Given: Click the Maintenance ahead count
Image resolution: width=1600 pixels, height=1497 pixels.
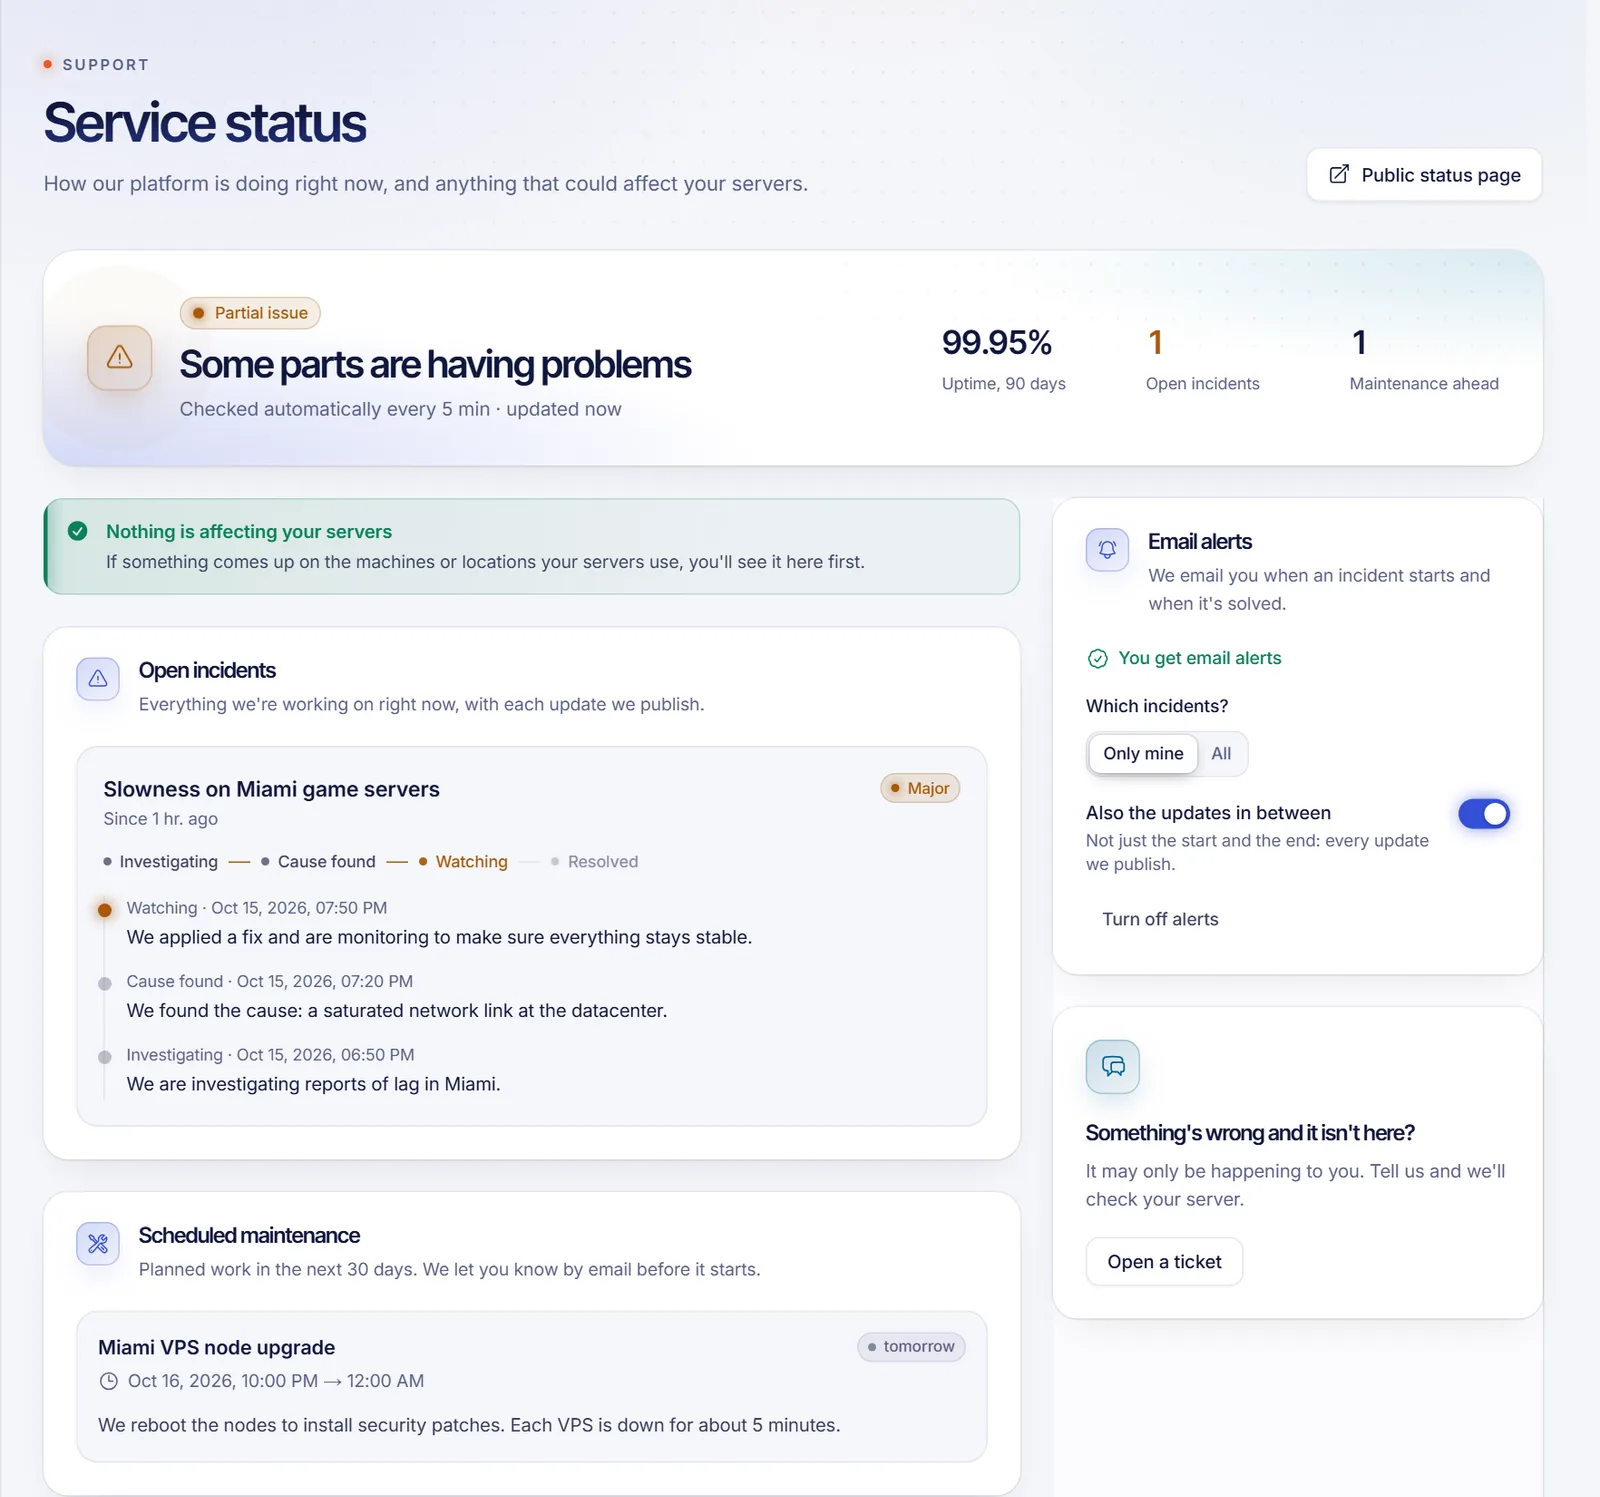Looking at the screenshot, I should click(x=1359, y=343).
